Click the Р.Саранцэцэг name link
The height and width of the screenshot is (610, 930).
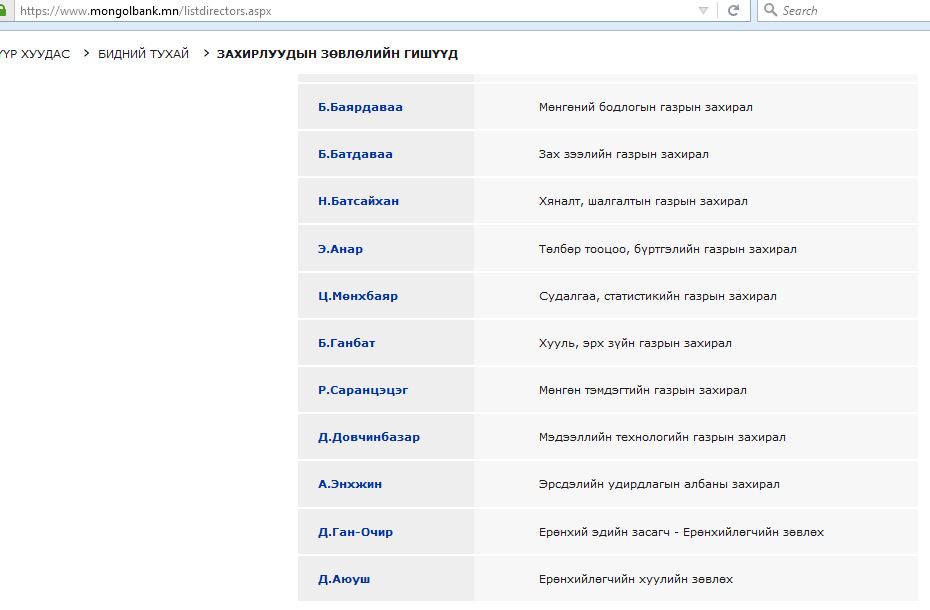(363, 390)
